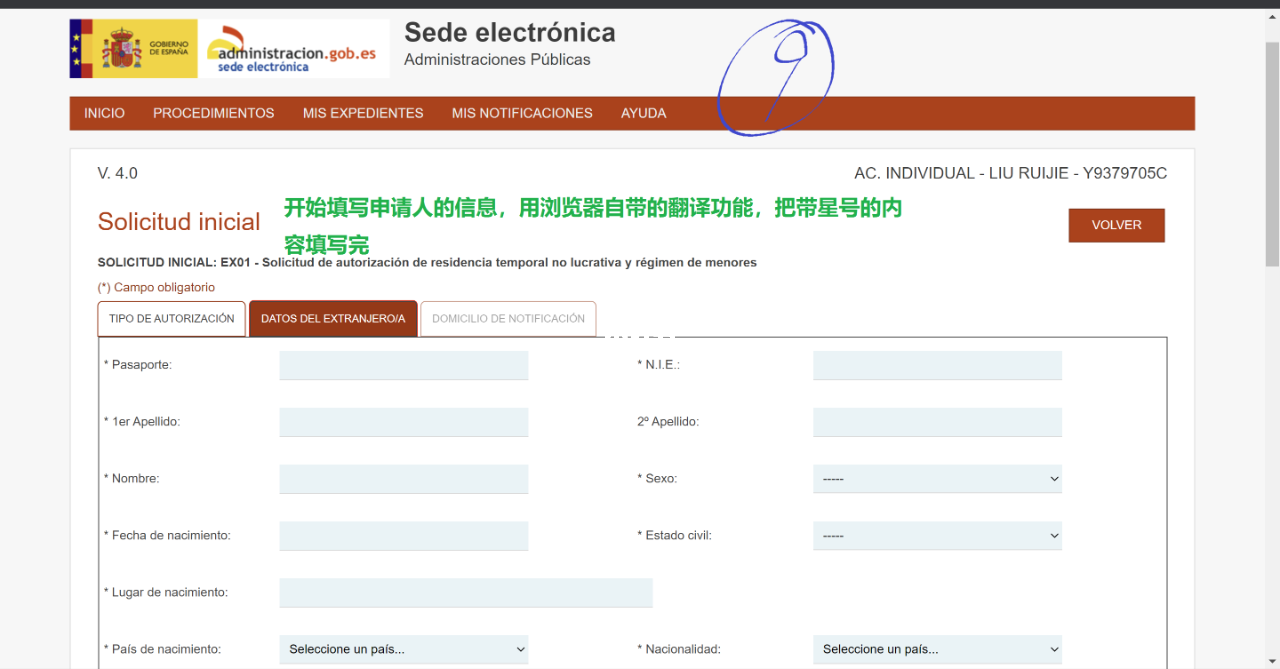Switch to the TIPO DE AUTORIZACIÓN tab

tap(172, 319)
